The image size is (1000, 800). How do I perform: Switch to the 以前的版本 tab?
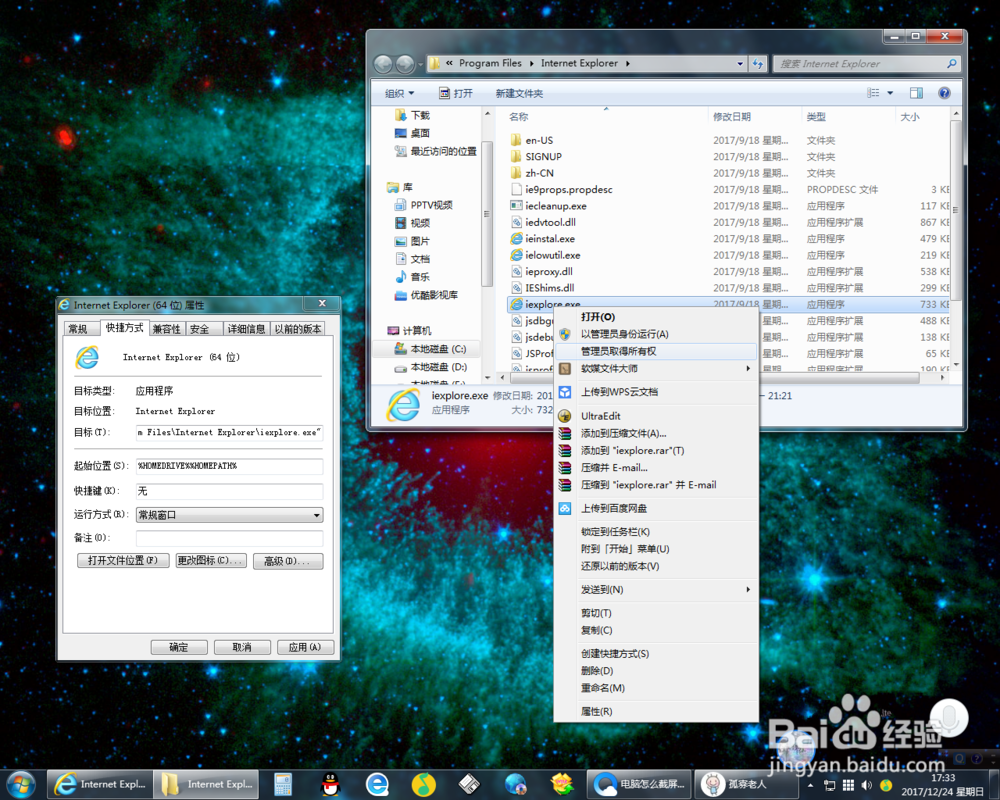pyautogui.click(x=298, y=329)
